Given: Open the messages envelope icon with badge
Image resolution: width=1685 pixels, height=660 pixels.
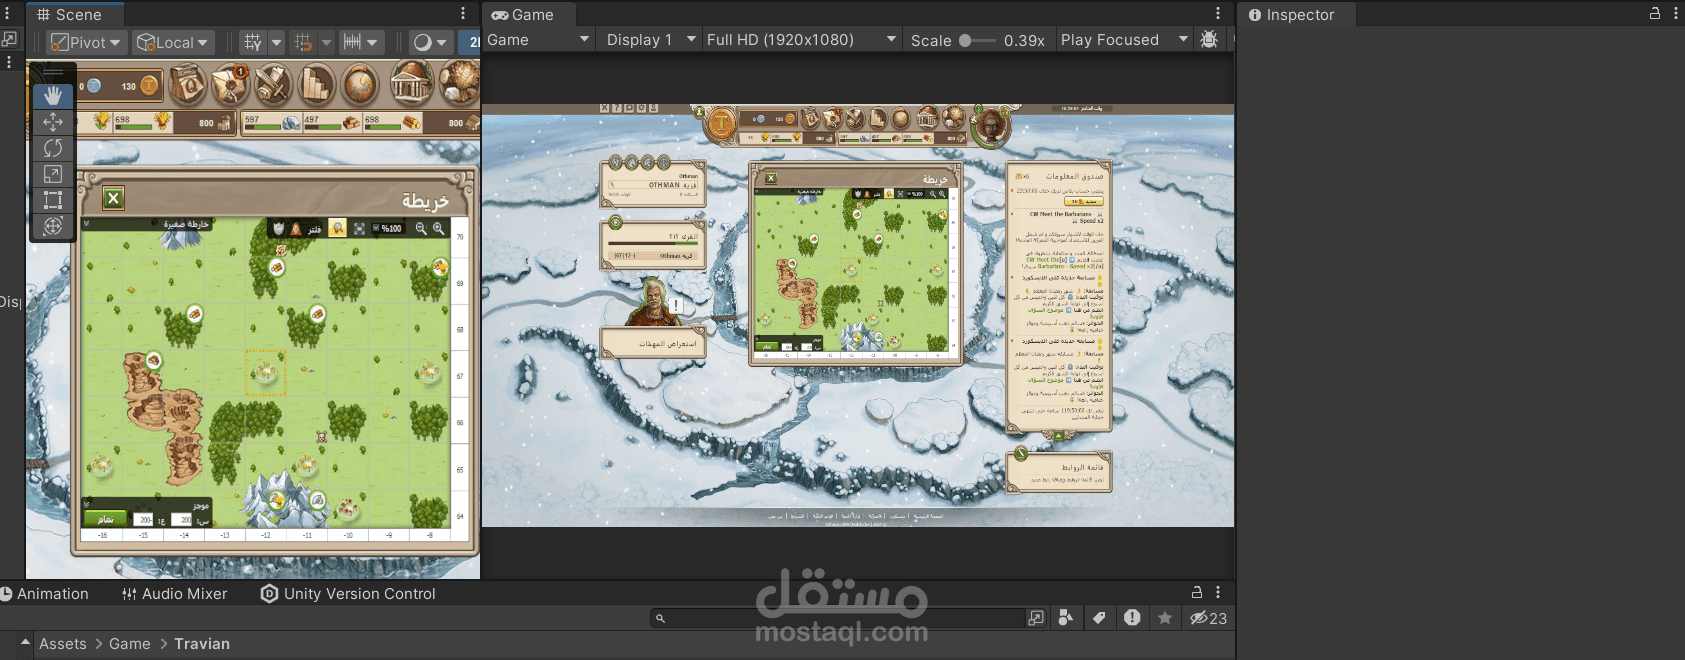Looking at the screenshot, I should pyautogui.click(x=230, y=86).
